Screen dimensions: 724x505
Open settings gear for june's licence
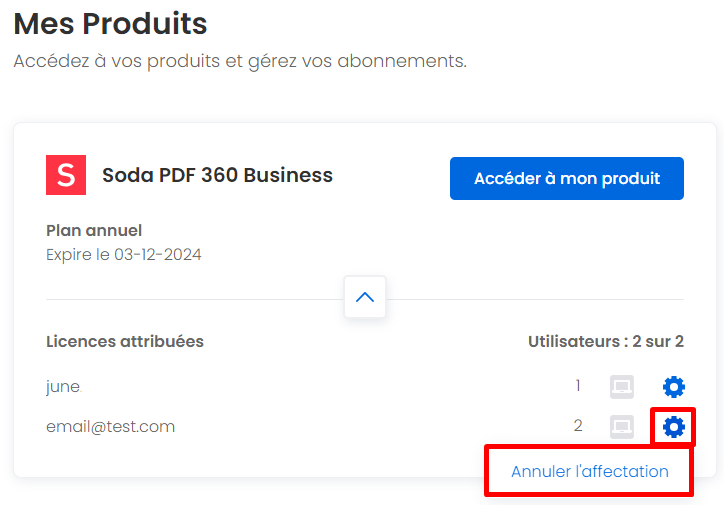[x=674, y=387]
